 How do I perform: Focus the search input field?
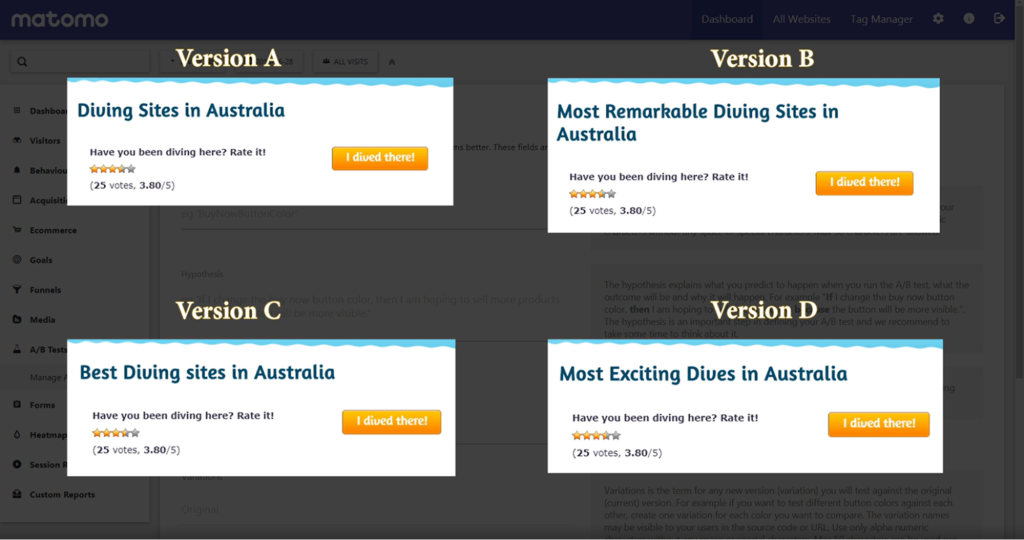click(80, 61)
